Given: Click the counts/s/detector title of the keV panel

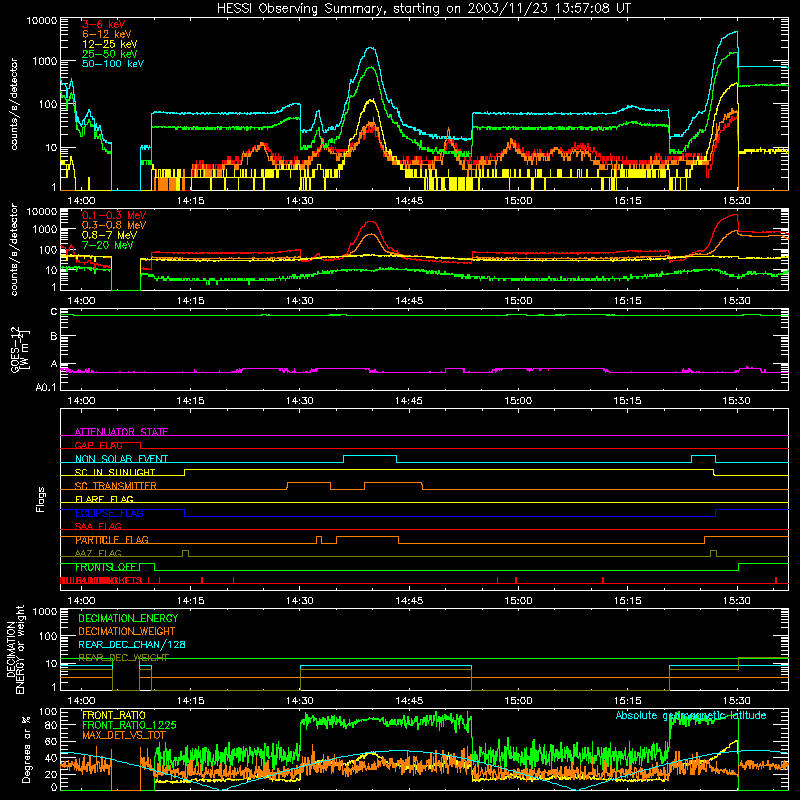Looking at the screenshot, I should 14,104.
